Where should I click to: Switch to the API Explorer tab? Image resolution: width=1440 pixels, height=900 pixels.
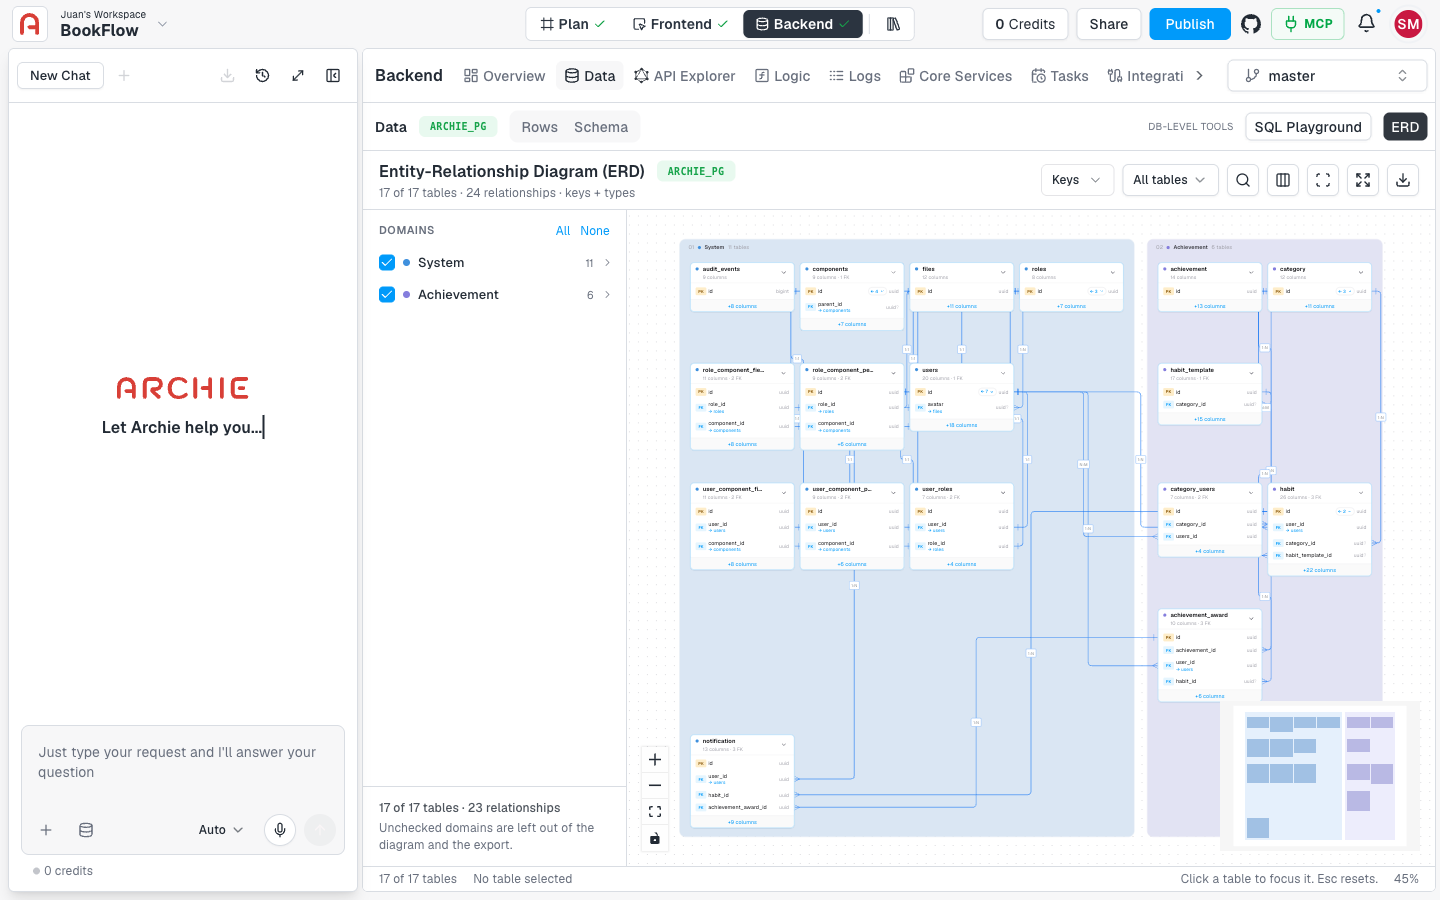point(684,76)
